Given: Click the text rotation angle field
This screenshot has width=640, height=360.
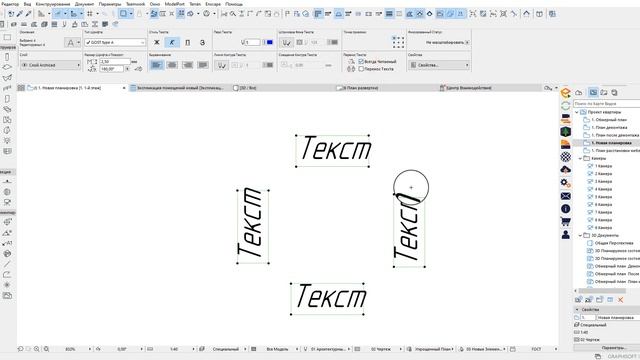Looking at the screenshot, I should click(x=111, y=69).
